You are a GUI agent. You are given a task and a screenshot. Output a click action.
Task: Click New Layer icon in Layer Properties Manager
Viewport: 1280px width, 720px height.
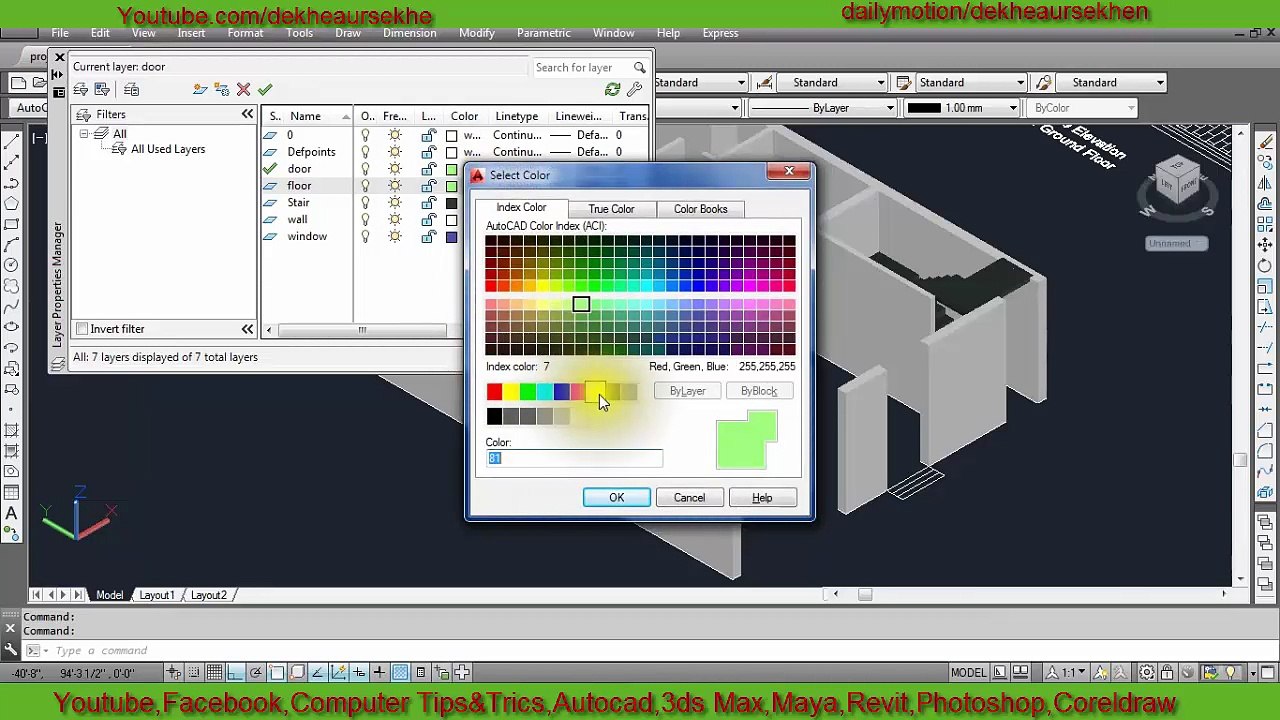[200, 90]
